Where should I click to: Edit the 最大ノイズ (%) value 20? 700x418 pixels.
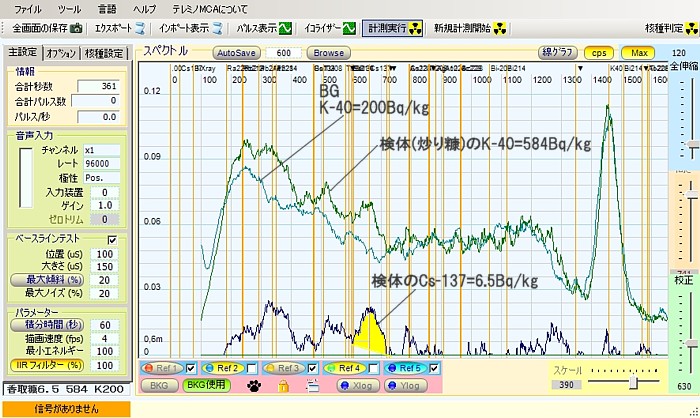point(105,293)
